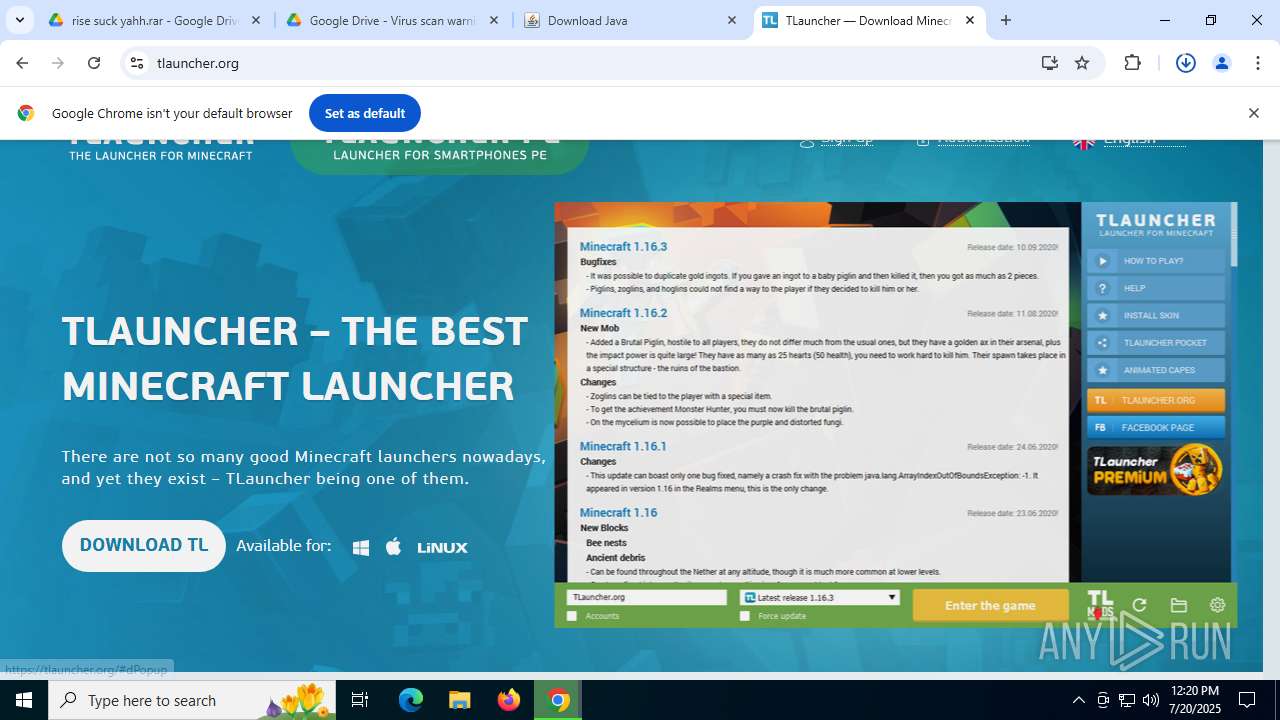1280x720 pixels.
Task: Open the Chrome profile avatar
Action: point(1222,63)
